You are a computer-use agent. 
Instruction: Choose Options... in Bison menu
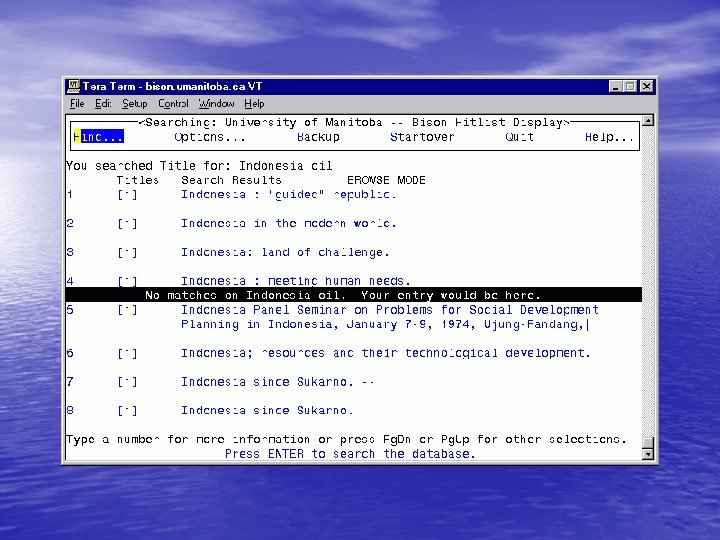pyautogui.click(x=210, y=137)
